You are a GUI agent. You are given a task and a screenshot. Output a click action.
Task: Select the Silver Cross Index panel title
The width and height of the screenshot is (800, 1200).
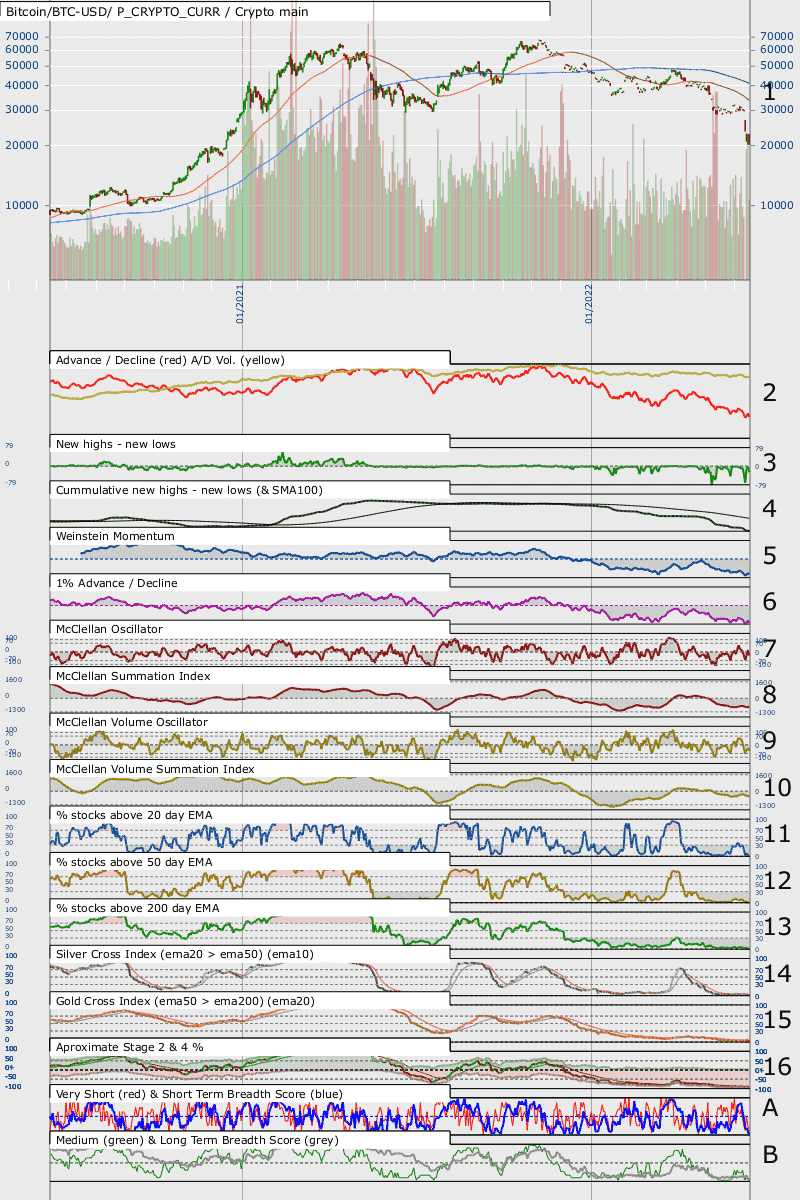point(185,955)
